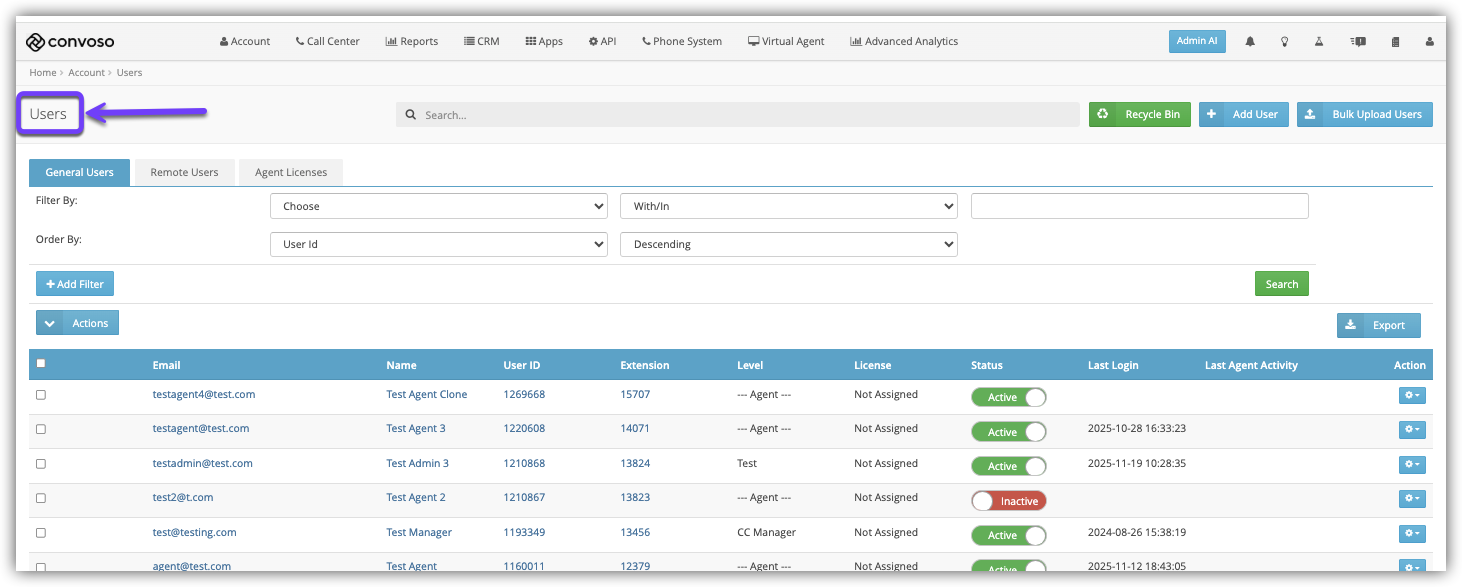
Task: Toggle Test Agent 2 status to active
Action: pyautogui.click(x=1008, y=501)
